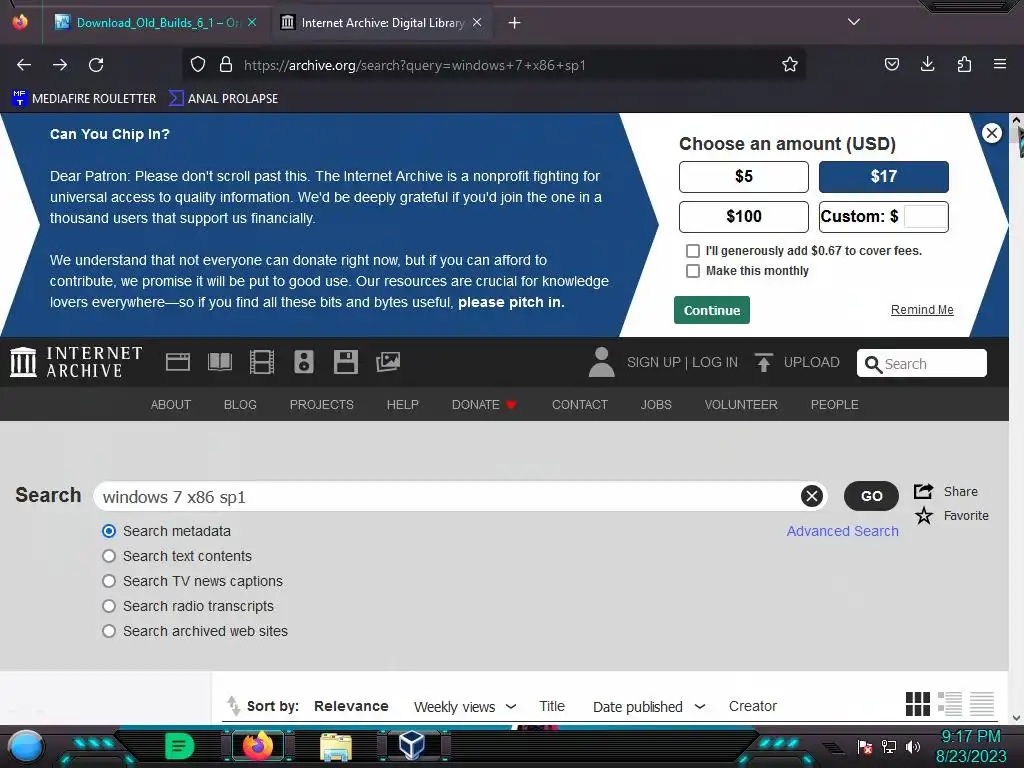Open the BLOG menu link
Image resolution: width=1024 pixels, height=768 pixels.
240,405
